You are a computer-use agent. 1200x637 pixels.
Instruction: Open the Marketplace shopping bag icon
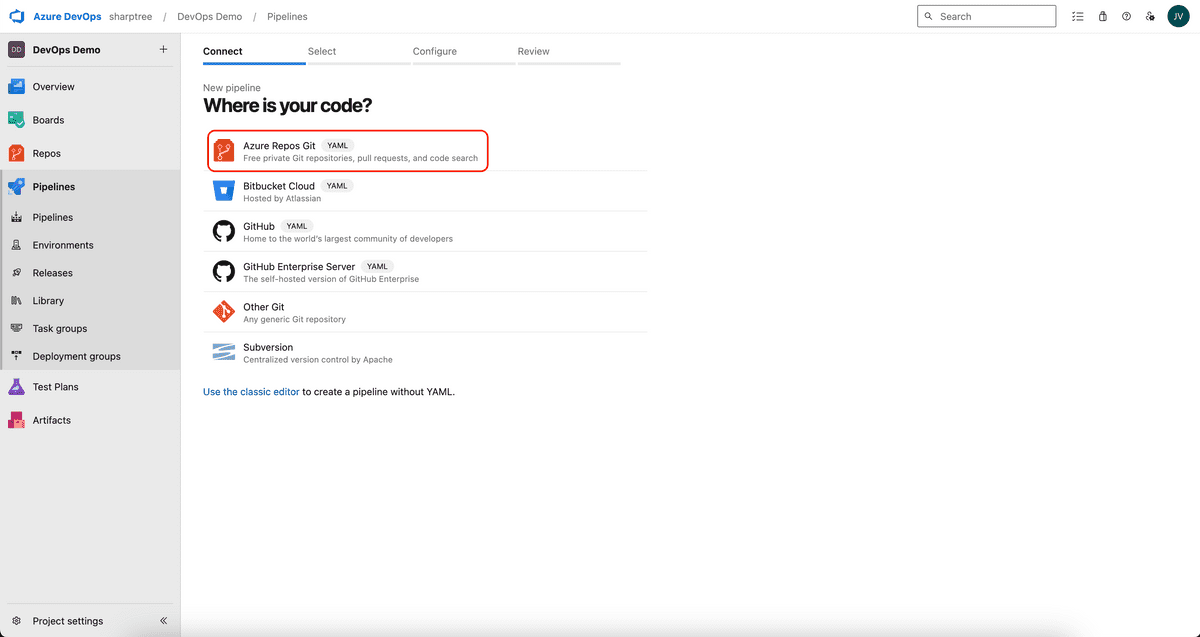click(1102, 17)
